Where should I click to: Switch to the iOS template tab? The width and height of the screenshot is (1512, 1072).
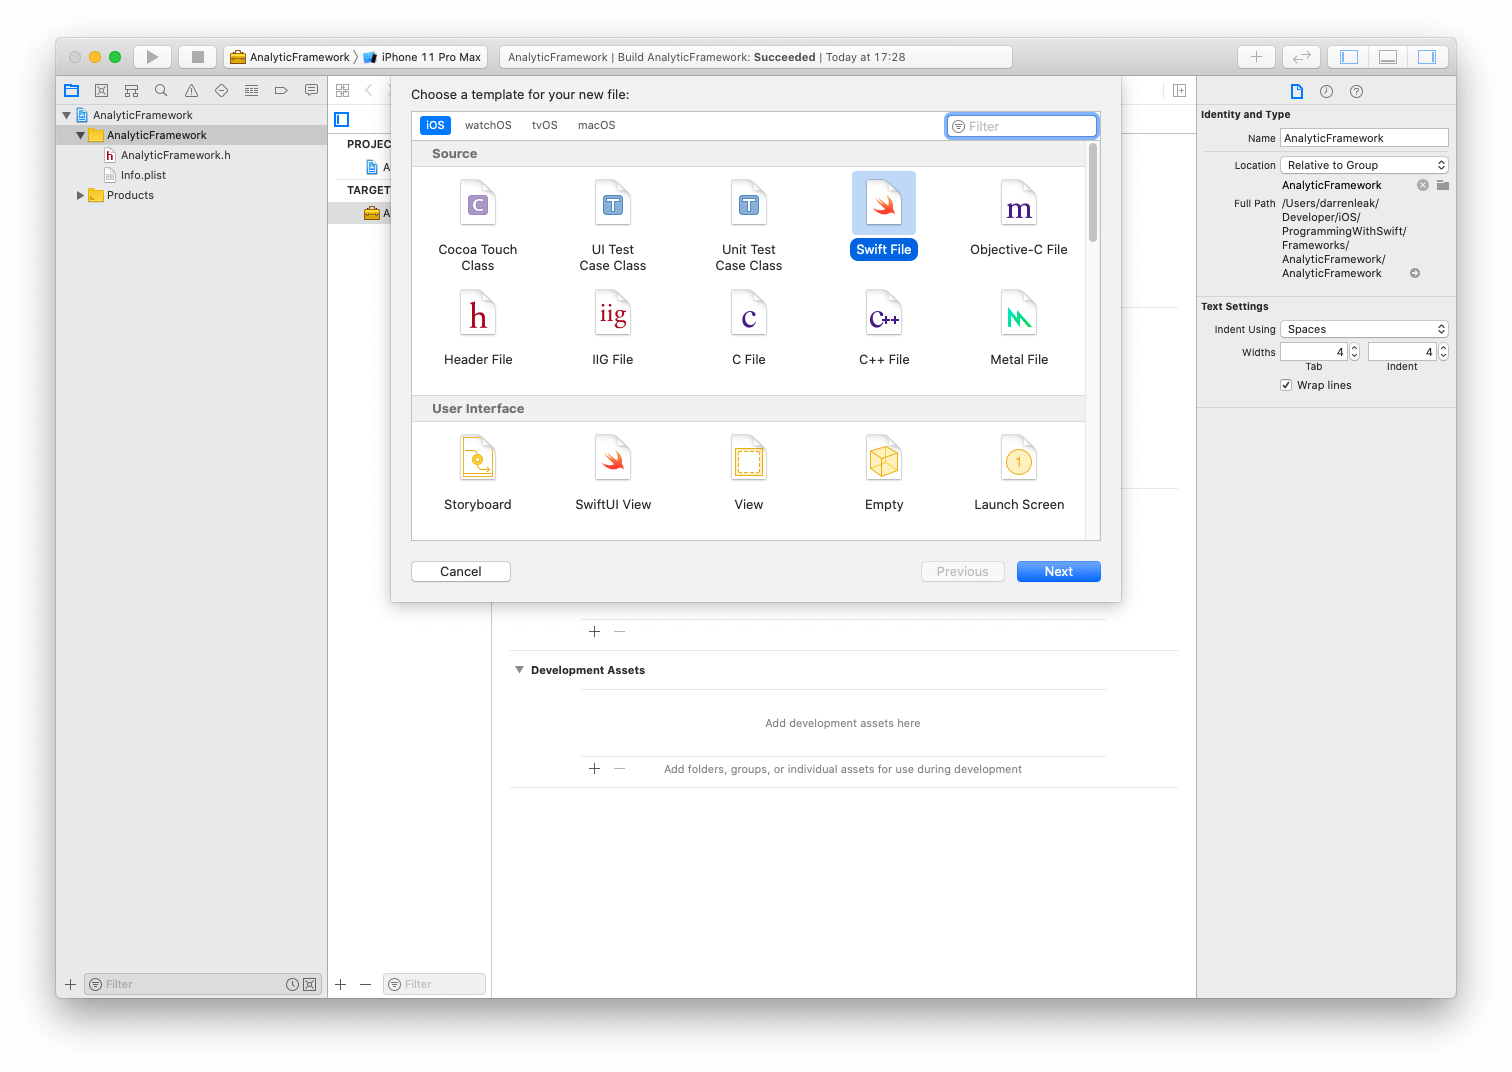[435, 125]
